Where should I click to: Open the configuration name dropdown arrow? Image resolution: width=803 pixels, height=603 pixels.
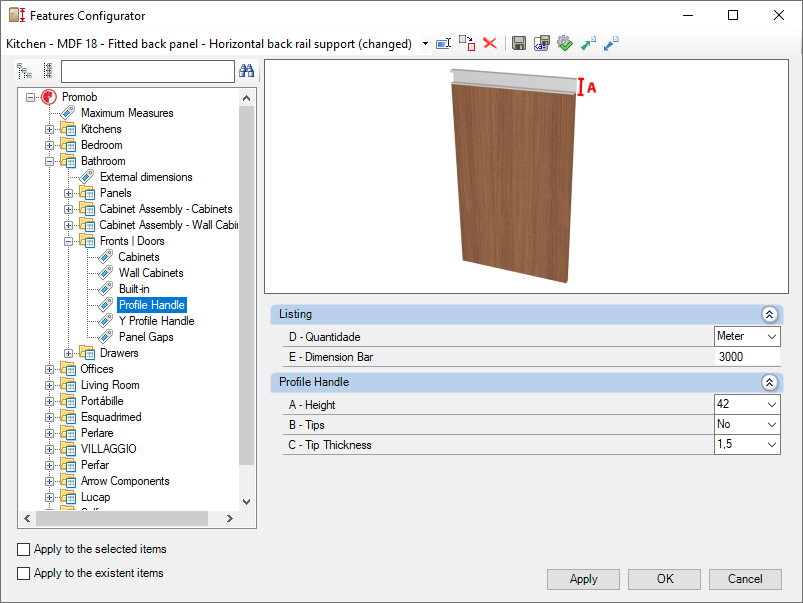coord(425,44)
